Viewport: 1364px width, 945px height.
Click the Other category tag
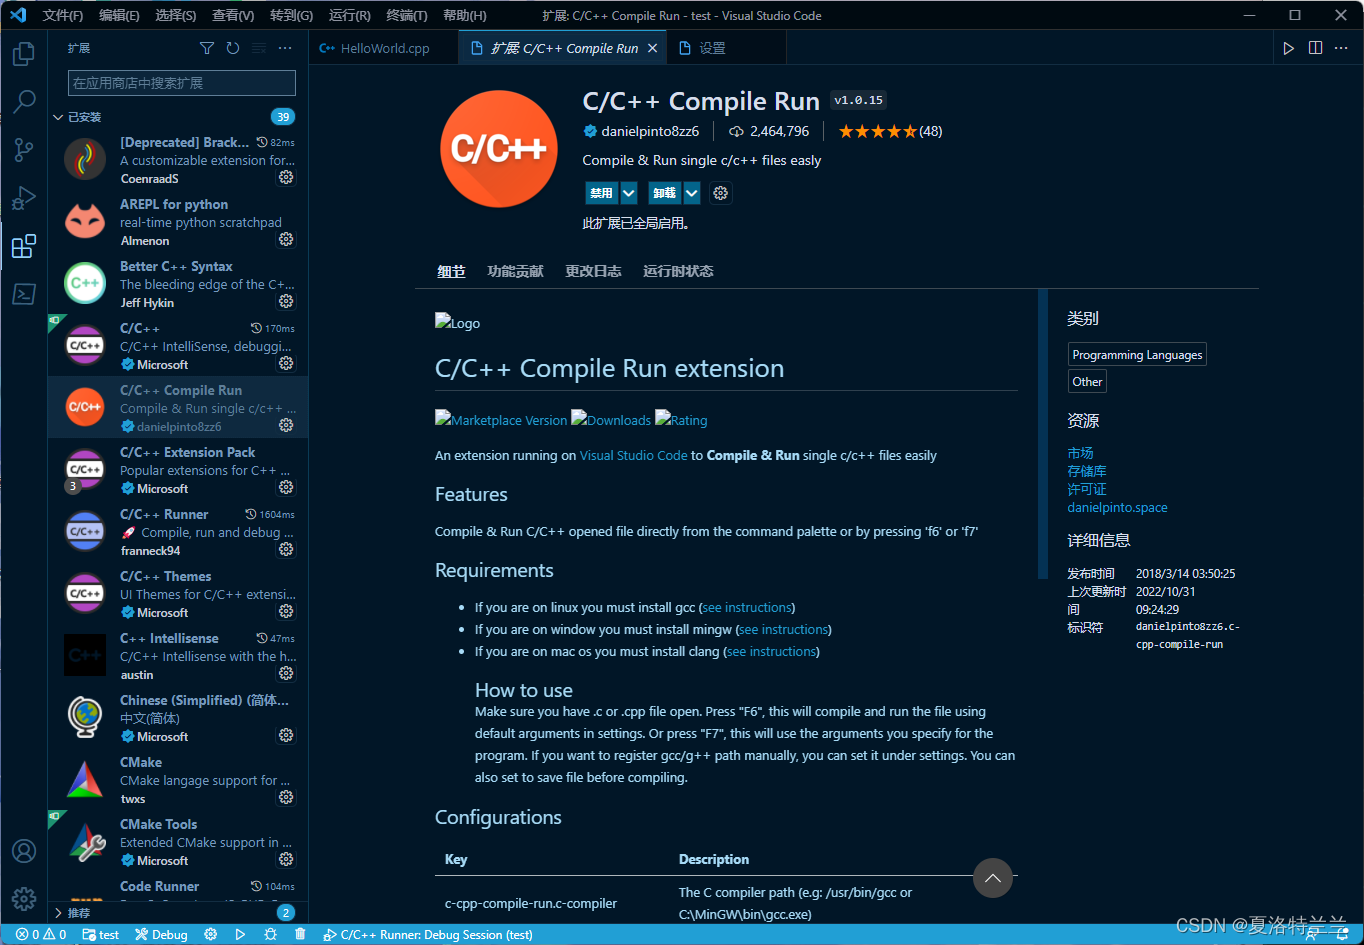[x=1087, y=381]
